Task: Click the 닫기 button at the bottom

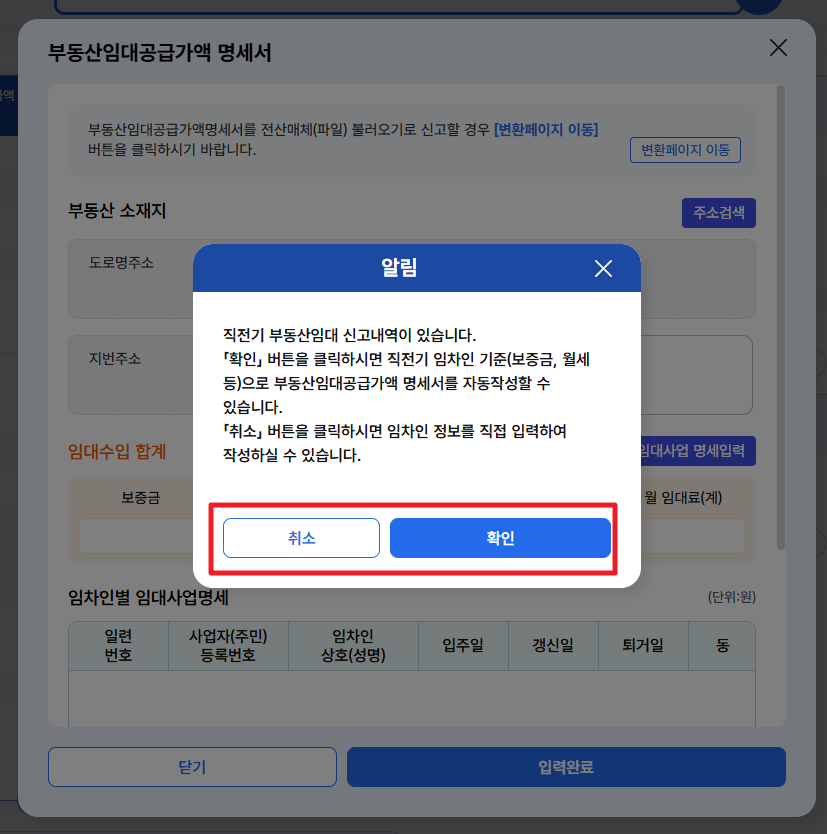Action: point(192,766)
